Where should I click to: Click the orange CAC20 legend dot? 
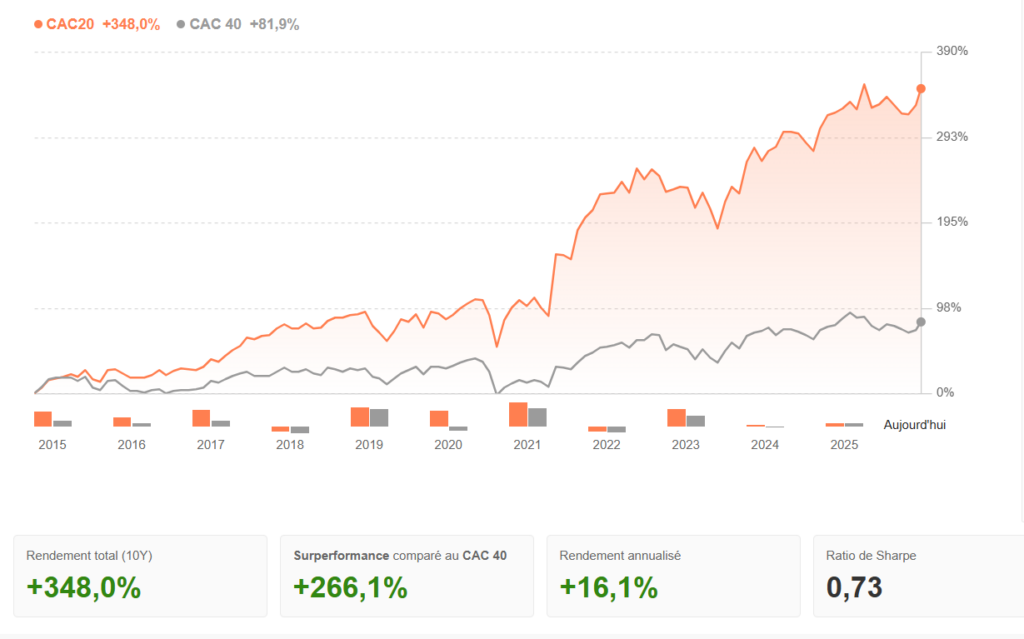coord(38,24)
